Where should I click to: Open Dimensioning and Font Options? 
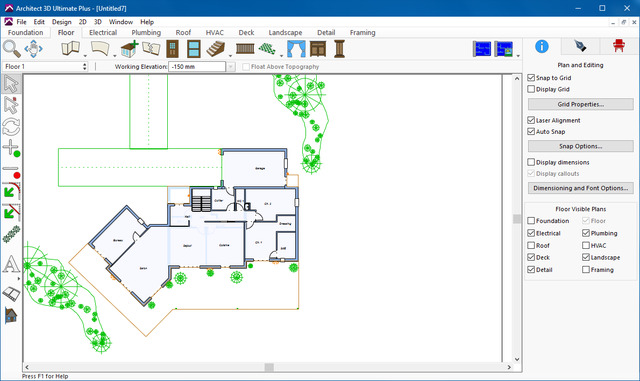580,188
